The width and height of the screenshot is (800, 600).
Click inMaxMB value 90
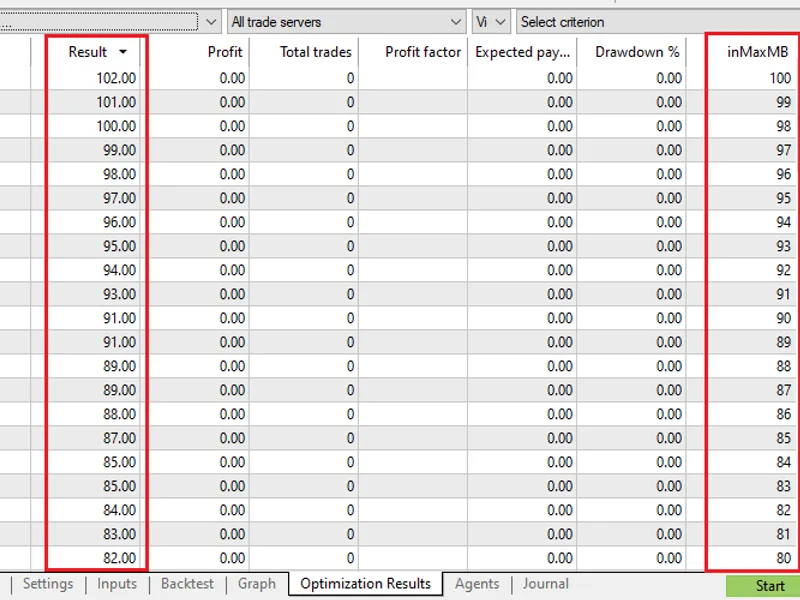[784, 318]
